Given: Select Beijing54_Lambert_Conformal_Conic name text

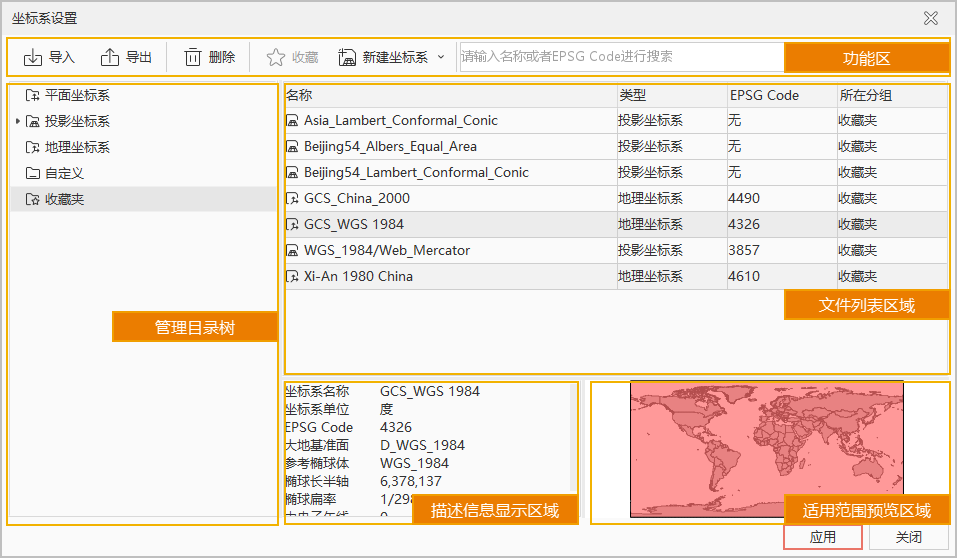Looking at the screenshot, I should 416,173.
